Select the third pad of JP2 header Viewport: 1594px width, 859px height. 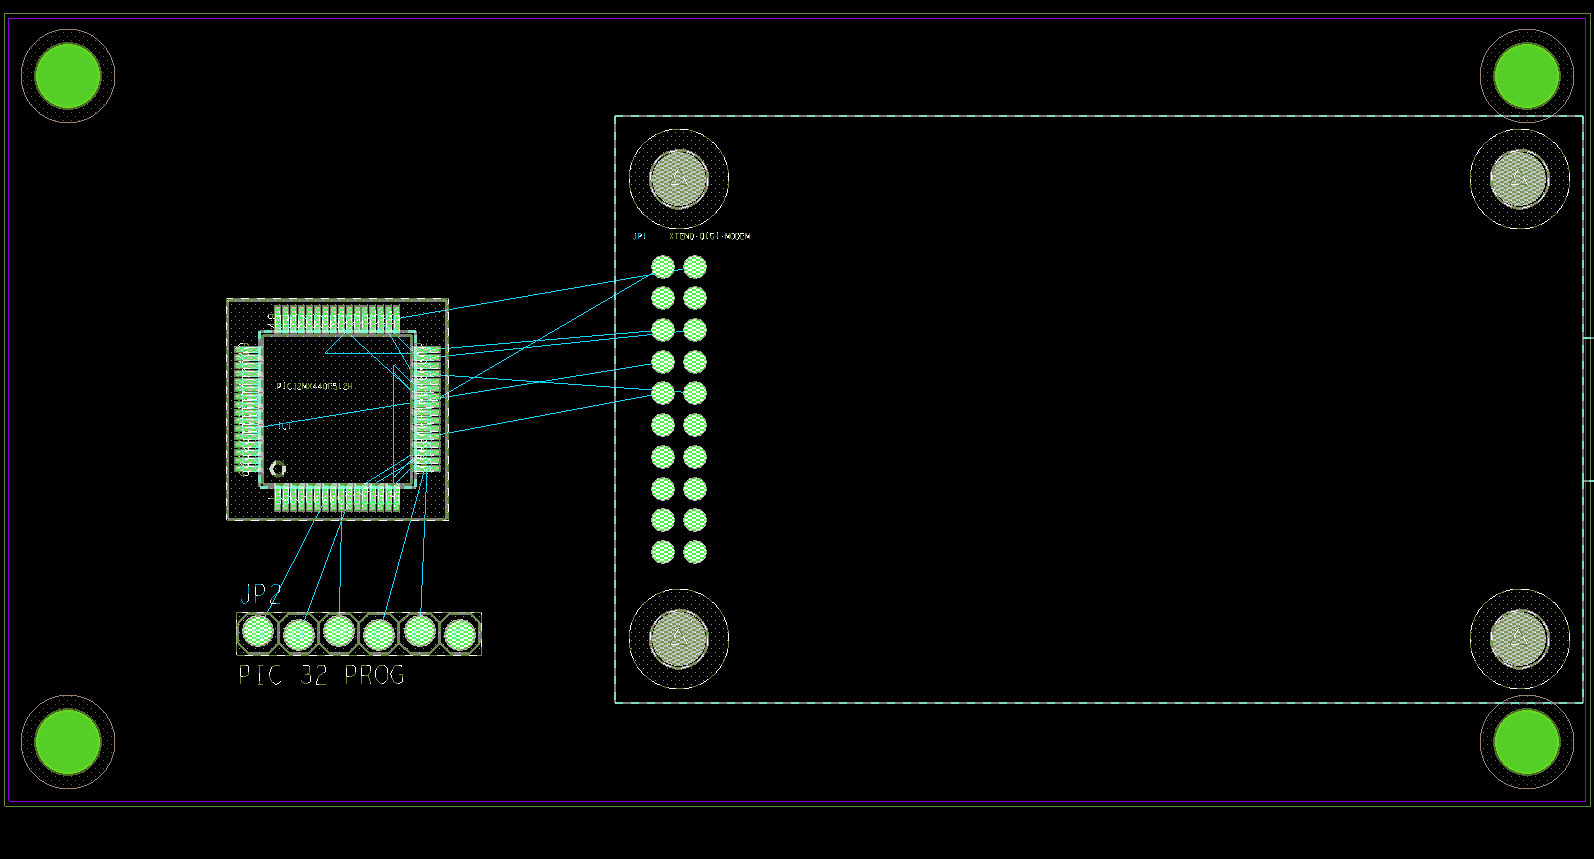click(339, 631)
